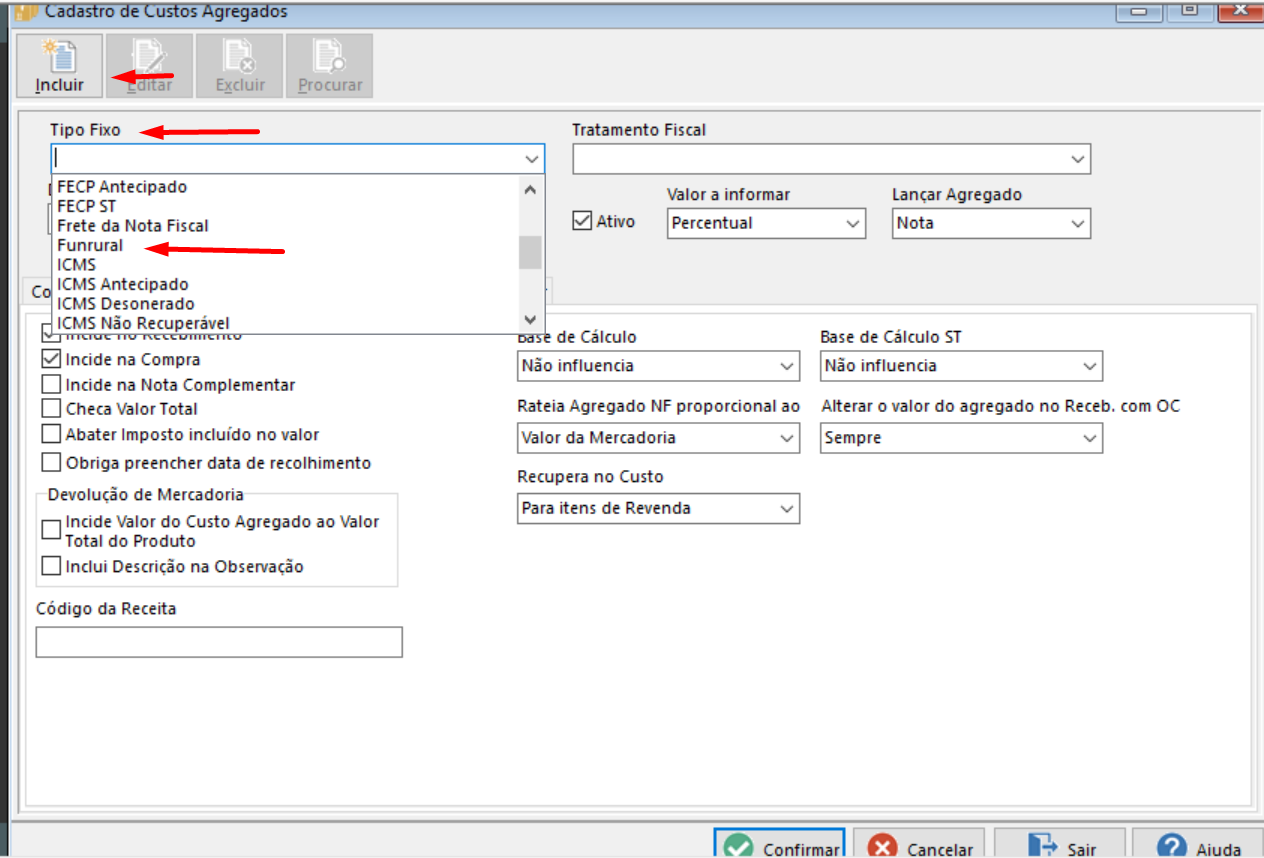This screenshot has height=858, width=1264.
Task: Click the window icon in the title bar
Action: tap(27, 12)
